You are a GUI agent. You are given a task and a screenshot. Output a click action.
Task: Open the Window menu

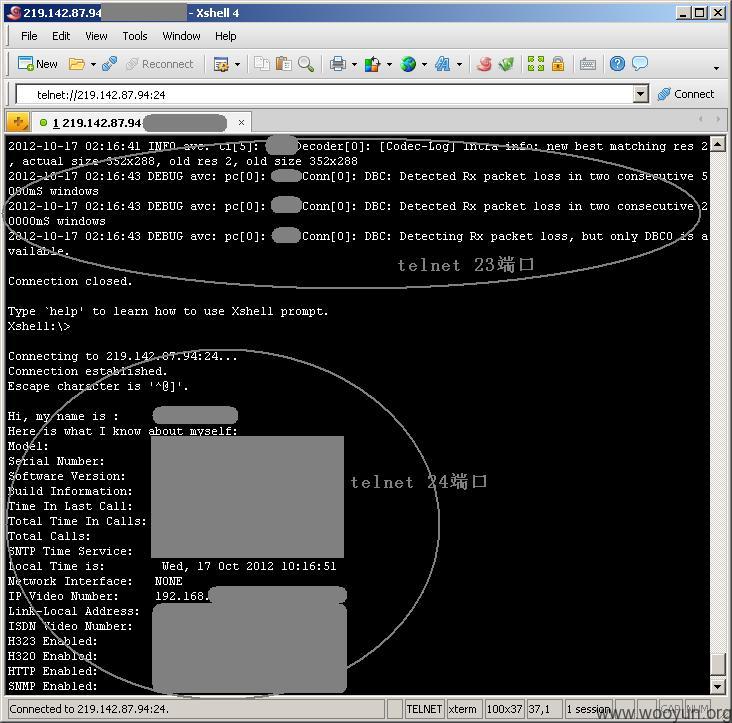pyautogui.click(x=181, y=36)
